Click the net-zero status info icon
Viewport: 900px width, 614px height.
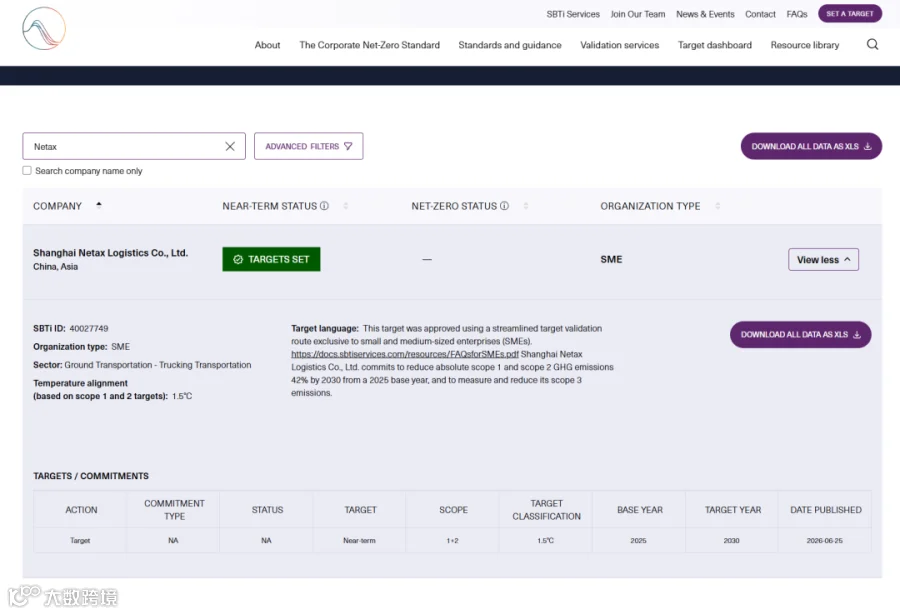505,205
